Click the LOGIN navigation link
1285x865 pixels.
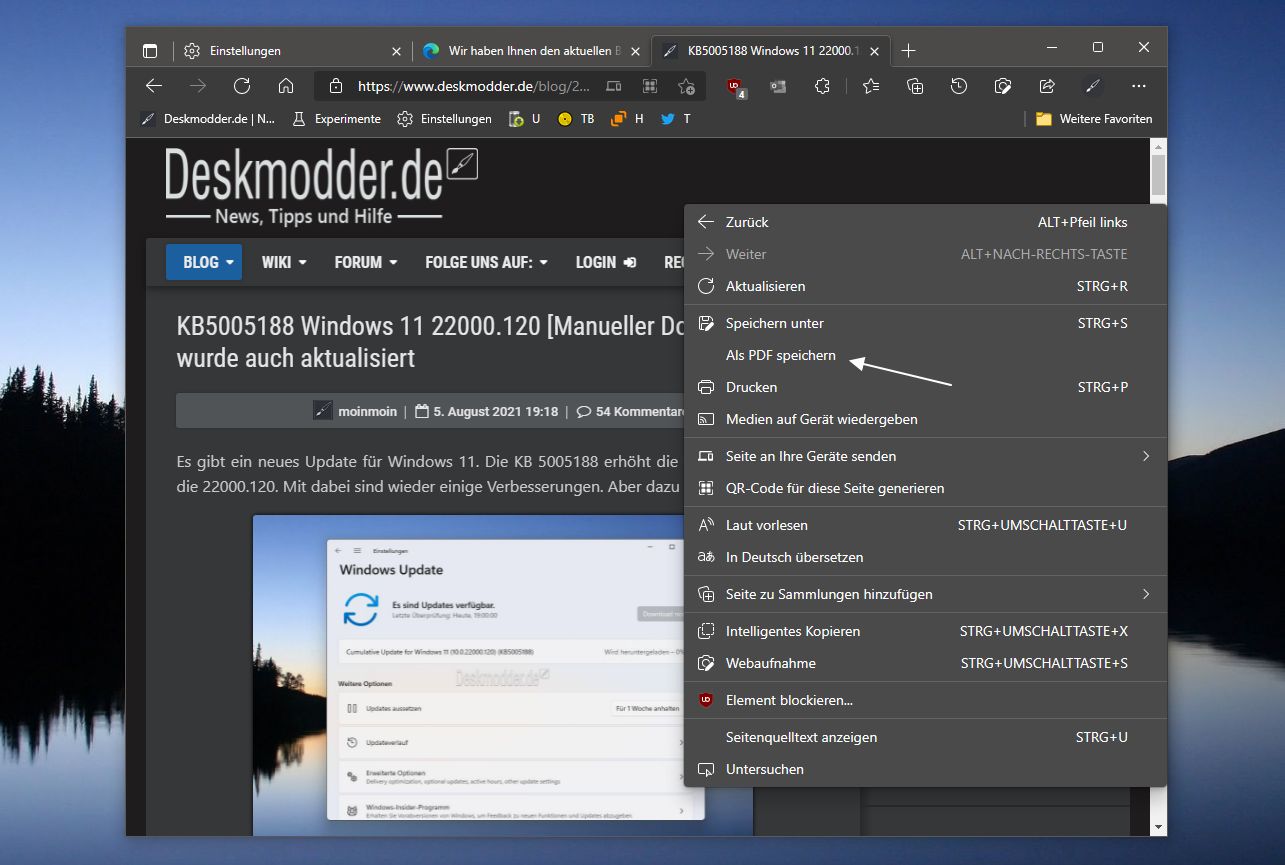tap(606, 262)
